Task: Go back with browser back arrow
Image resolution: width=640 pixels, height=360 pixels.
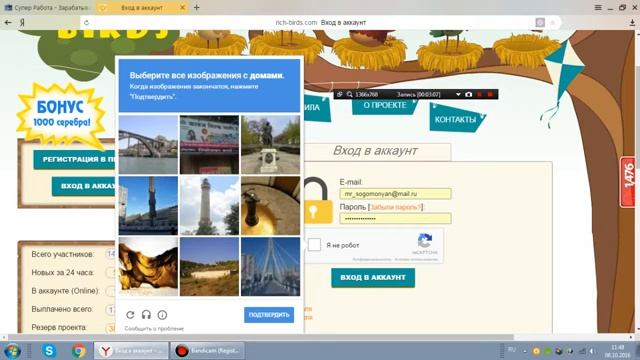Action: point(8,22)
